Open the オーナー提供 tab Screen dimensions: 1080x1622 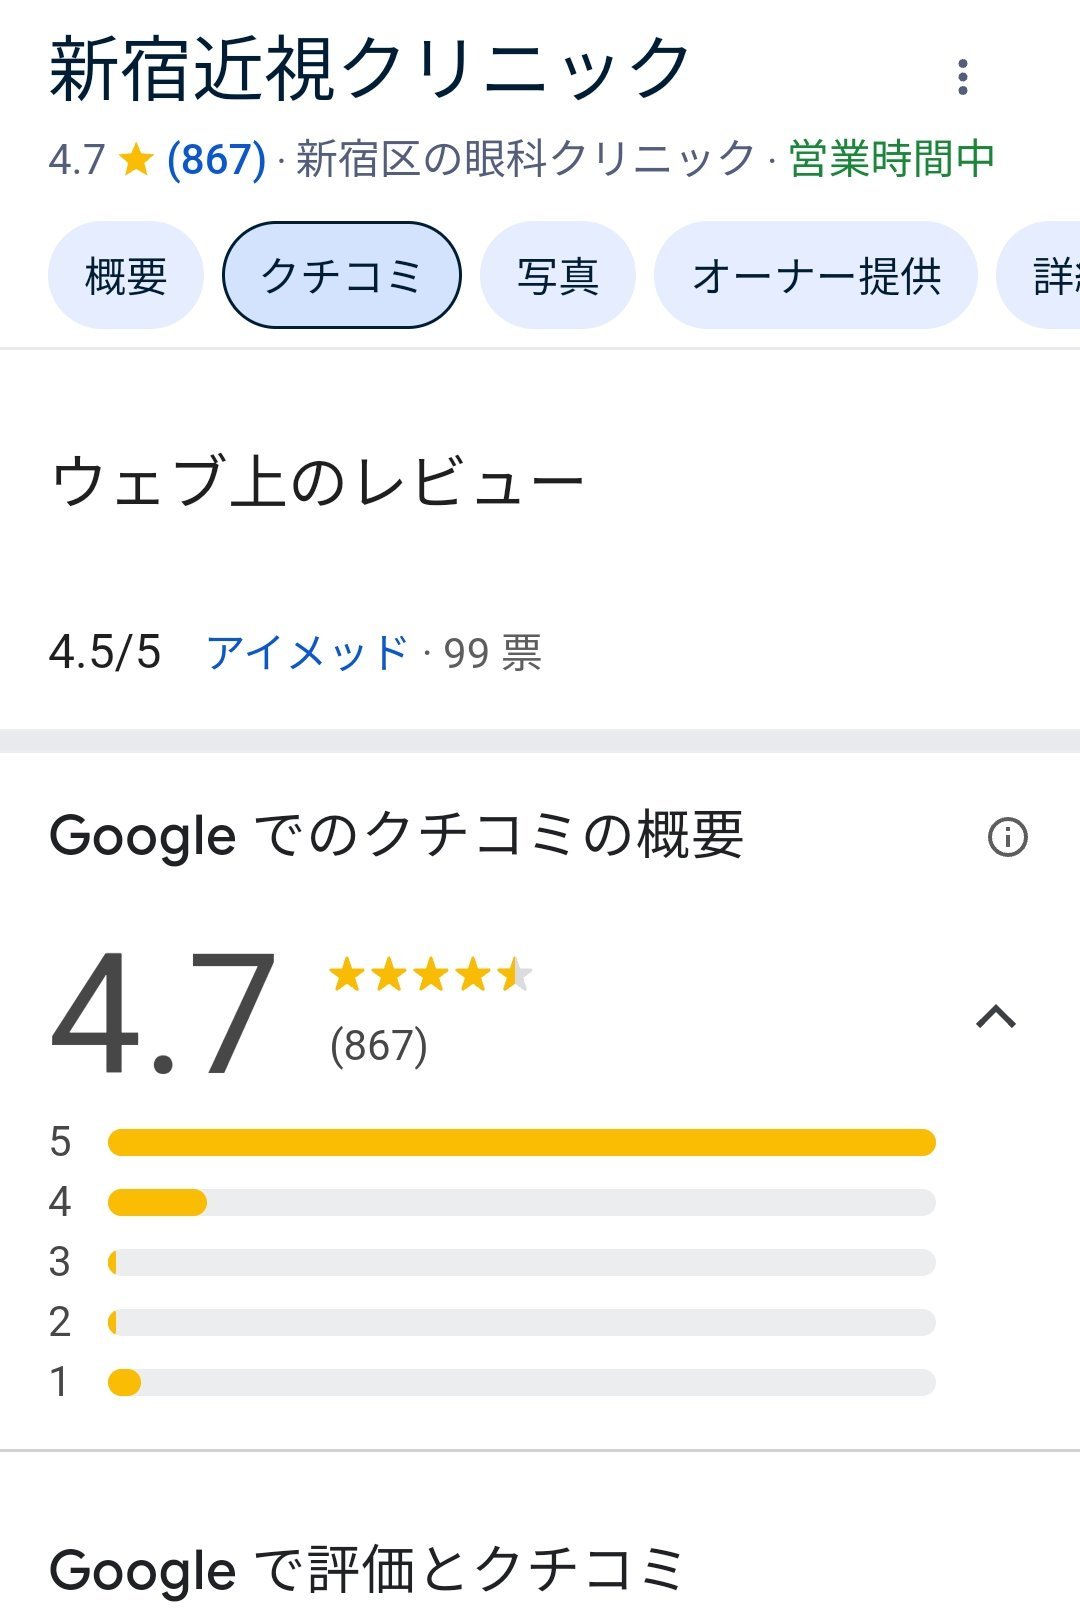pyautogui.click(x=816, y=275)
